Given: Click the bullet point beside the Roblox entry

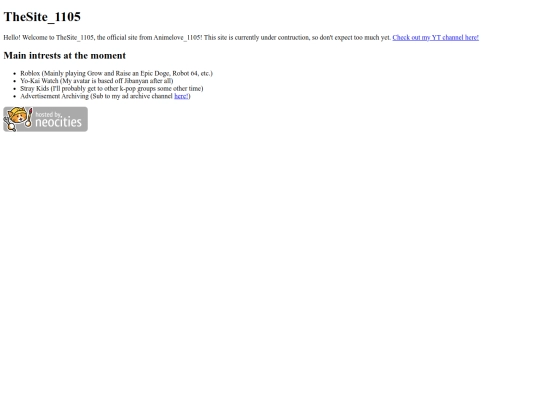Looking at the screenshot, I should (14, 73).
